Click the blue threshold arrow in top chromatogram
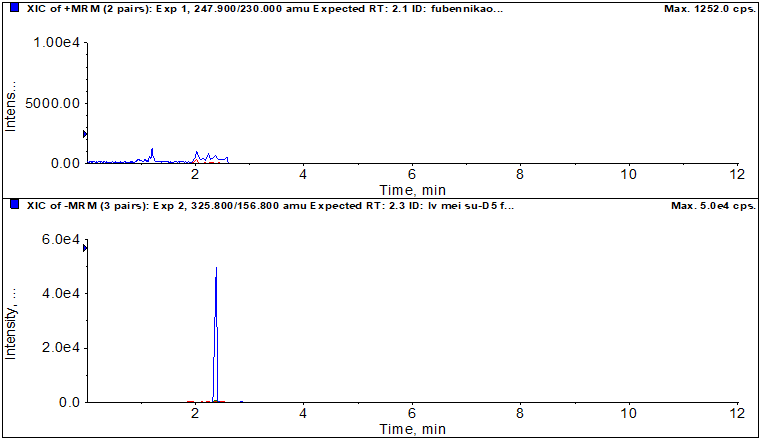This screenshot has width=761, height=440. (85, 134)
